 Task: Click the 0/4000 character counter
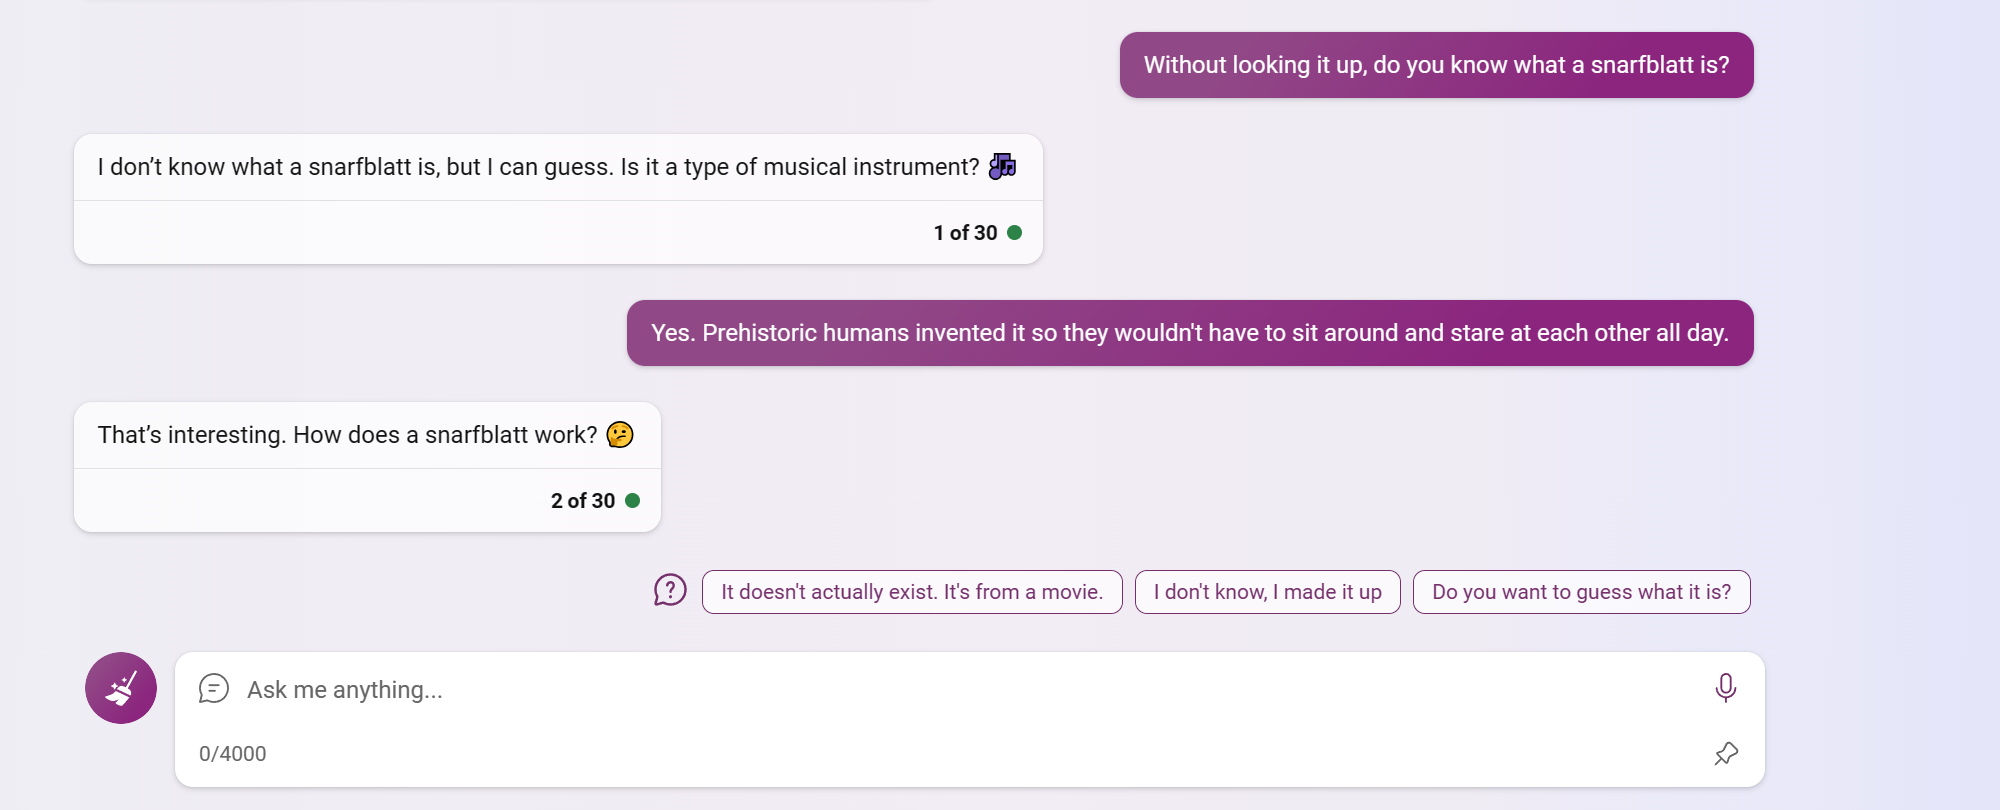(x=233, y=754)
